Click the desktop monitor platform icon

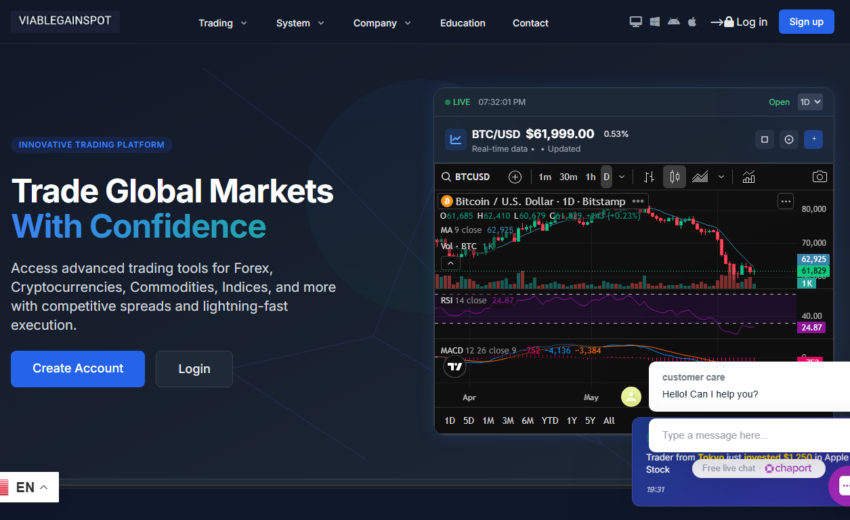pos(635,22)
